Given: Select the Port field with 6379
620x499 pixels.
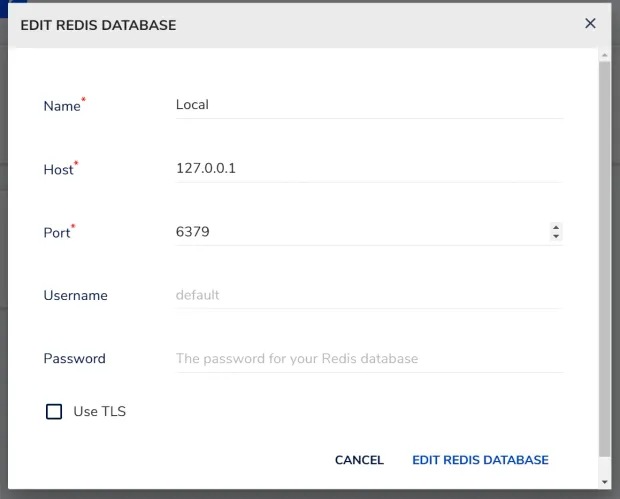Looking at the screenshot, I should (x=360, y=232).
